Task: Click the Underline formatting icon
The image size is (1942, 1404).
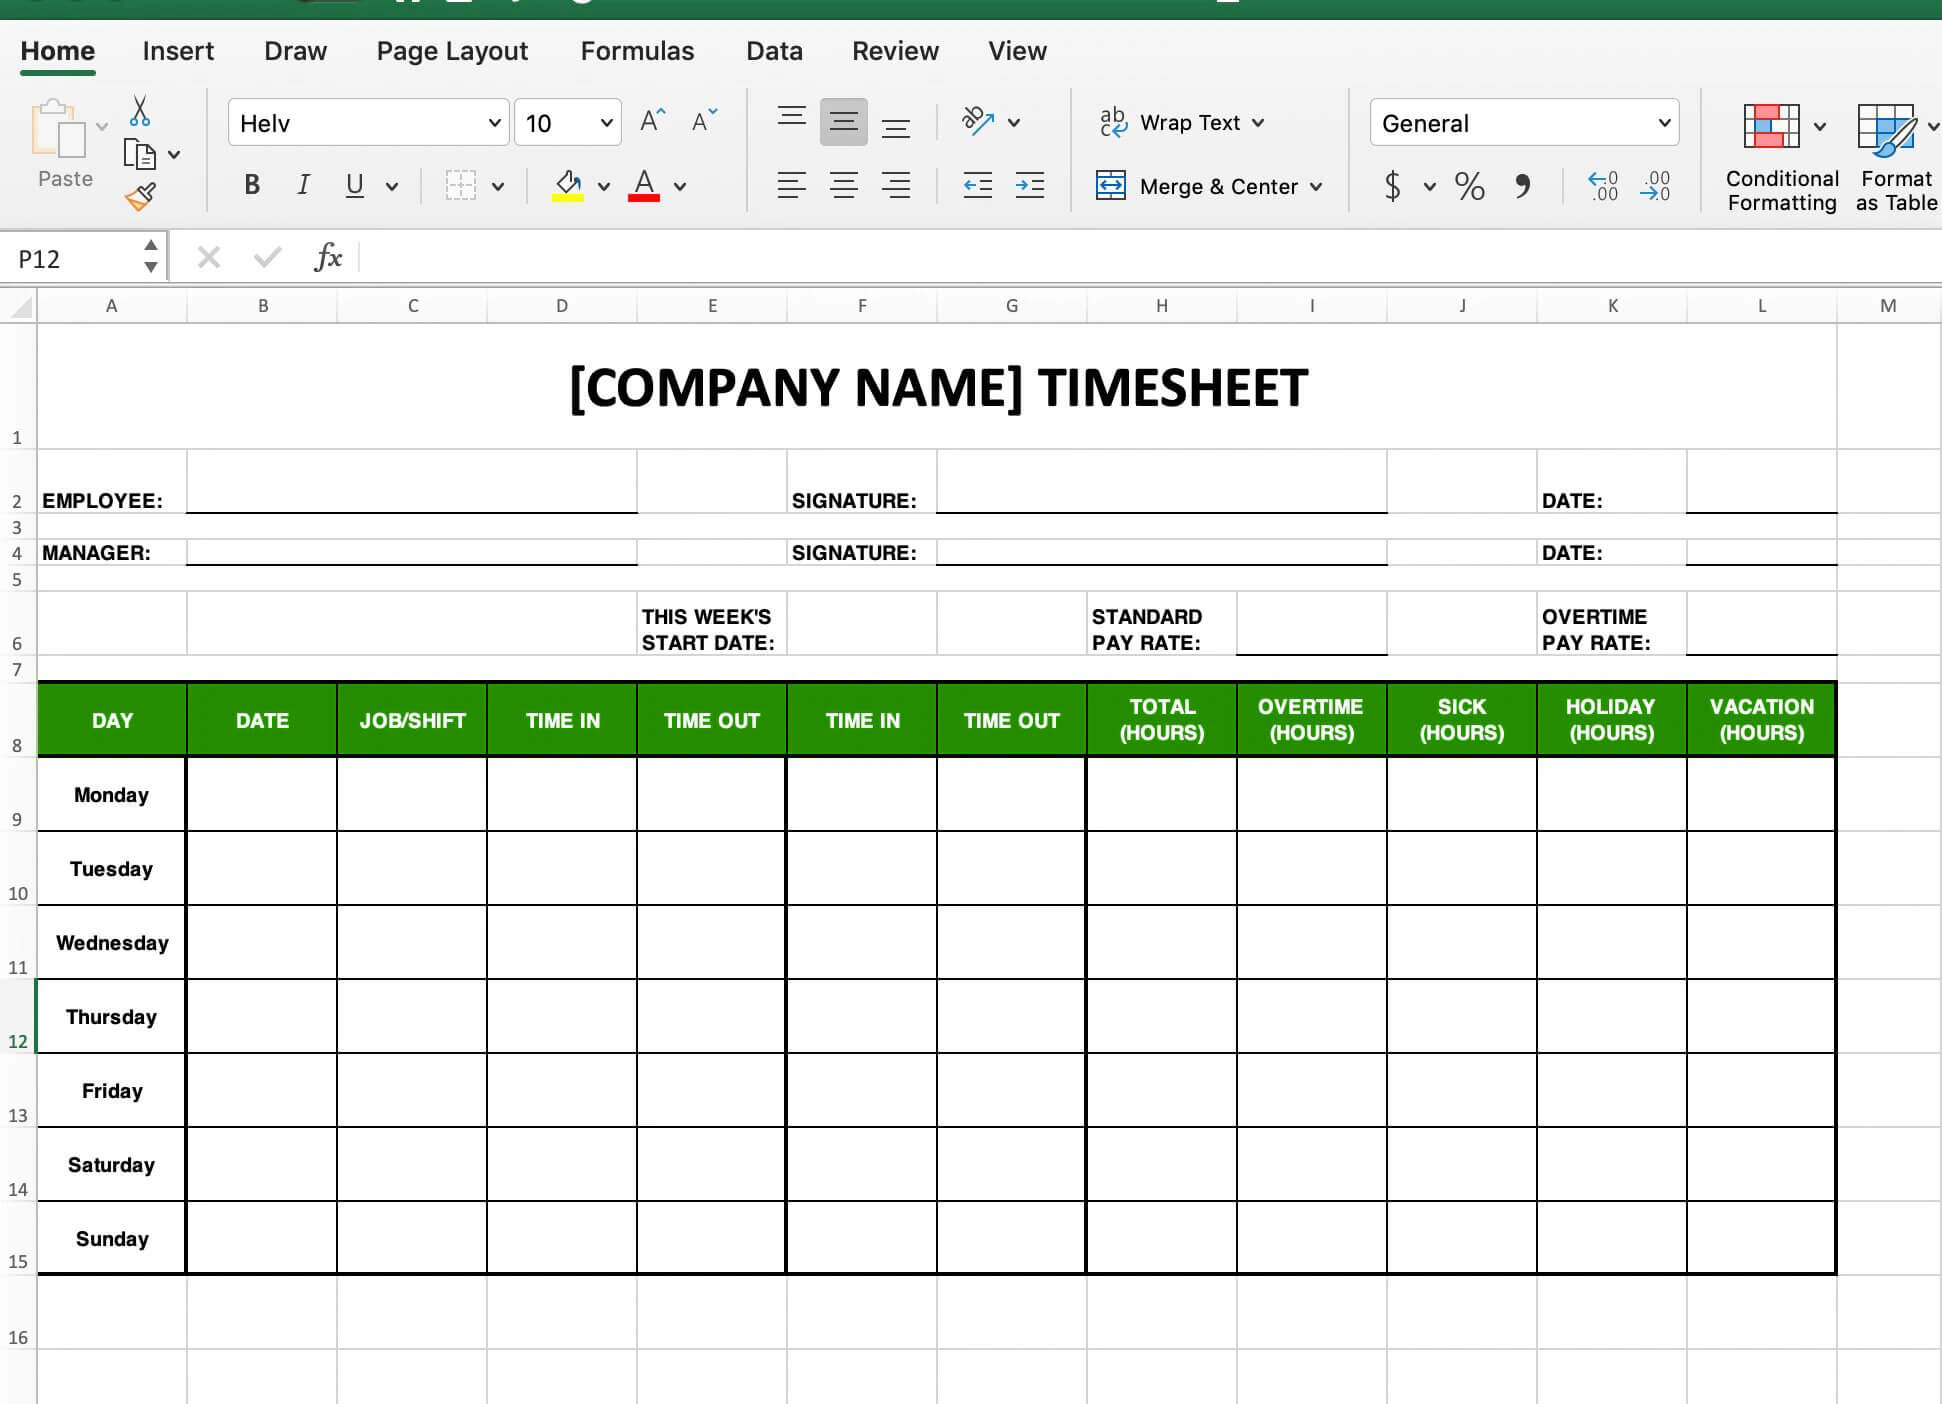Action: 354,184
